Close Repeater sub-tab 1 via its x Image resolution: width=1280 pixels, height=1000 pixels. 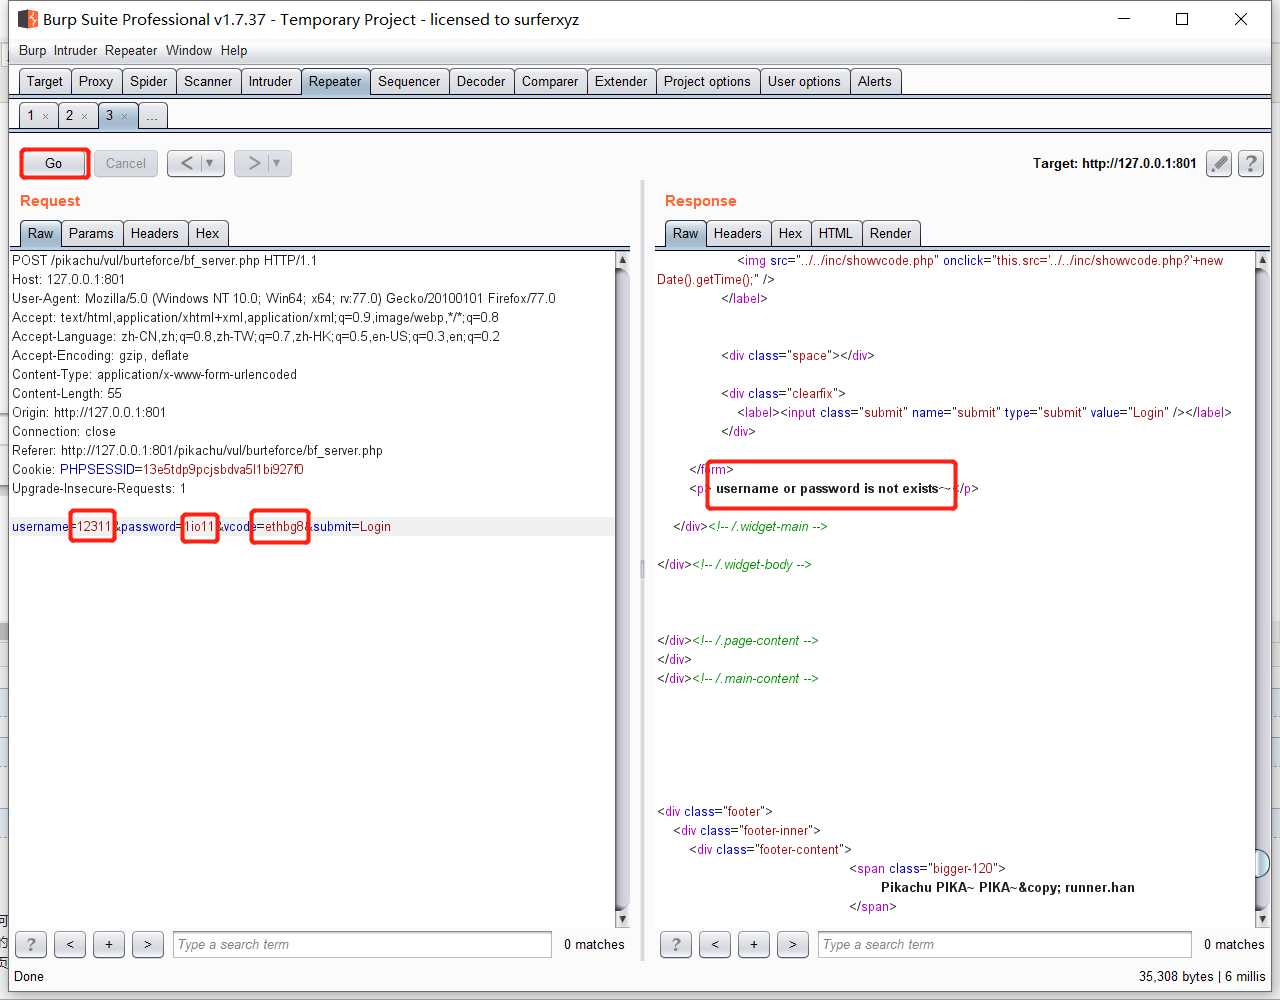tap(45, 116)
